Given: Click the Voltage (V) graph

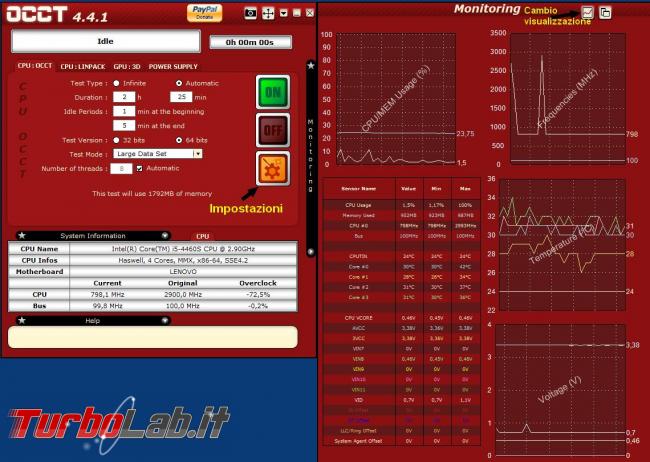Looking at the screenshot, I should click(x=560, y=390).
